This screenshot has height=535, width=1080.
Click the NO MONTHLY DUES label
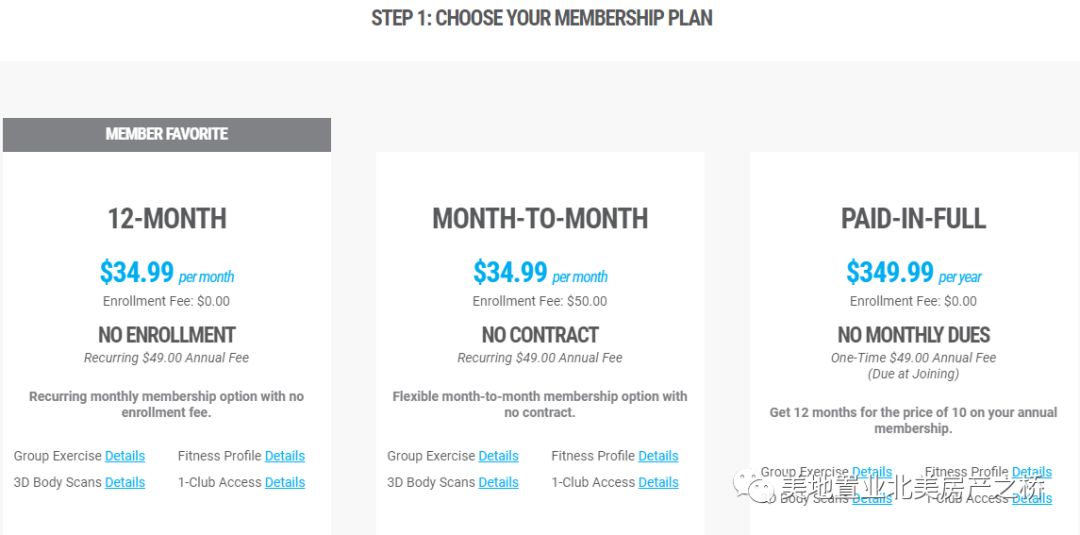[x=913, y=335]
